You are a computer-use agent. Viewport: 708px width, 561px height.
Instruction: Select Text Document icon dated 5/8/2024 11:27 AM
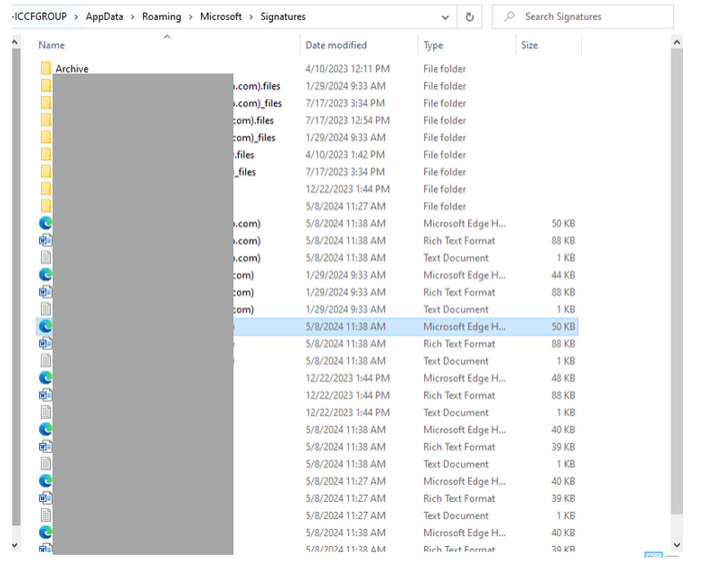[x=46, y=515]
